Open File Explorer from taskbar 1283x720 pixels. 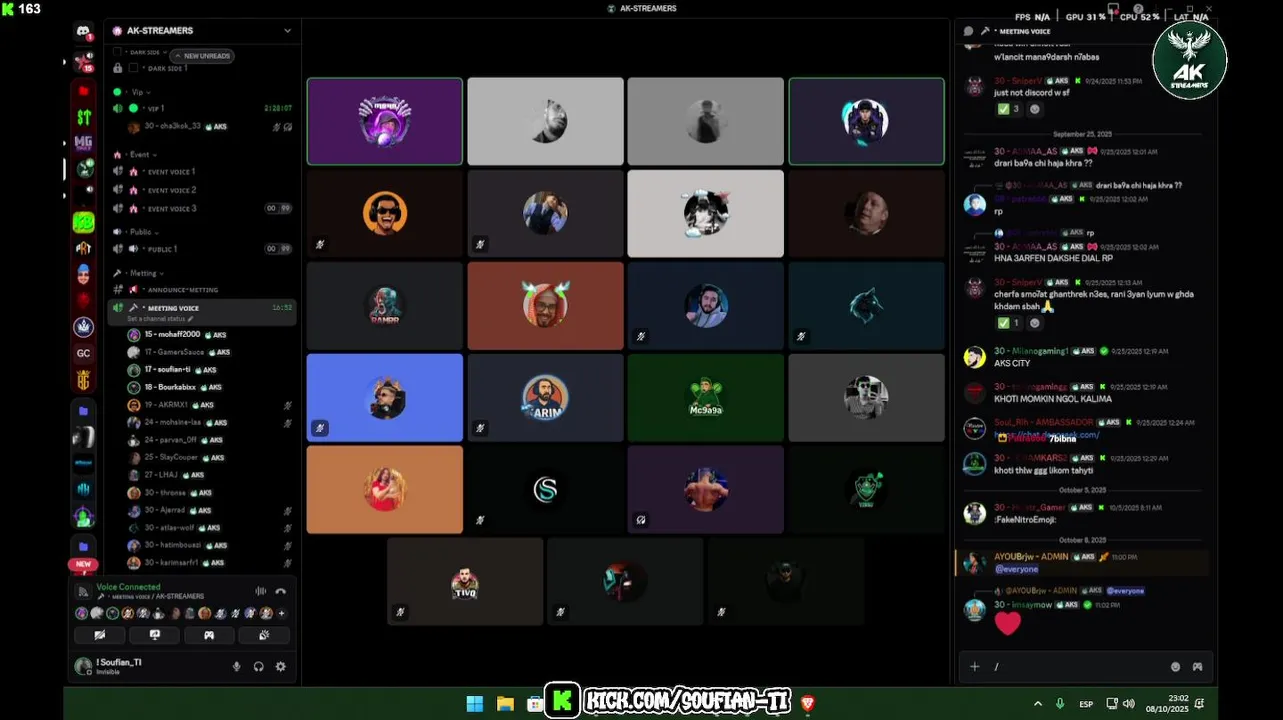505,703
